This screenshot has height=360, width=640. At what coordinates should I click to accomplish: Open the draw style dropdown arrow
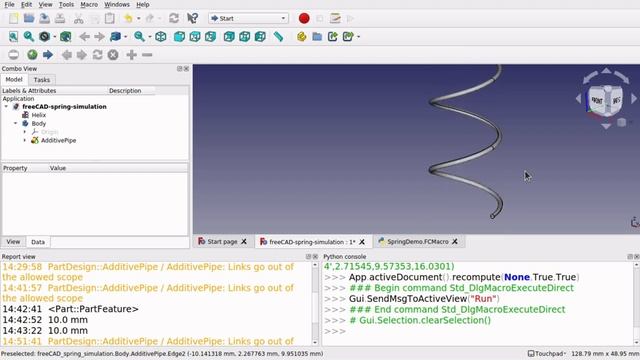(55, 37)
